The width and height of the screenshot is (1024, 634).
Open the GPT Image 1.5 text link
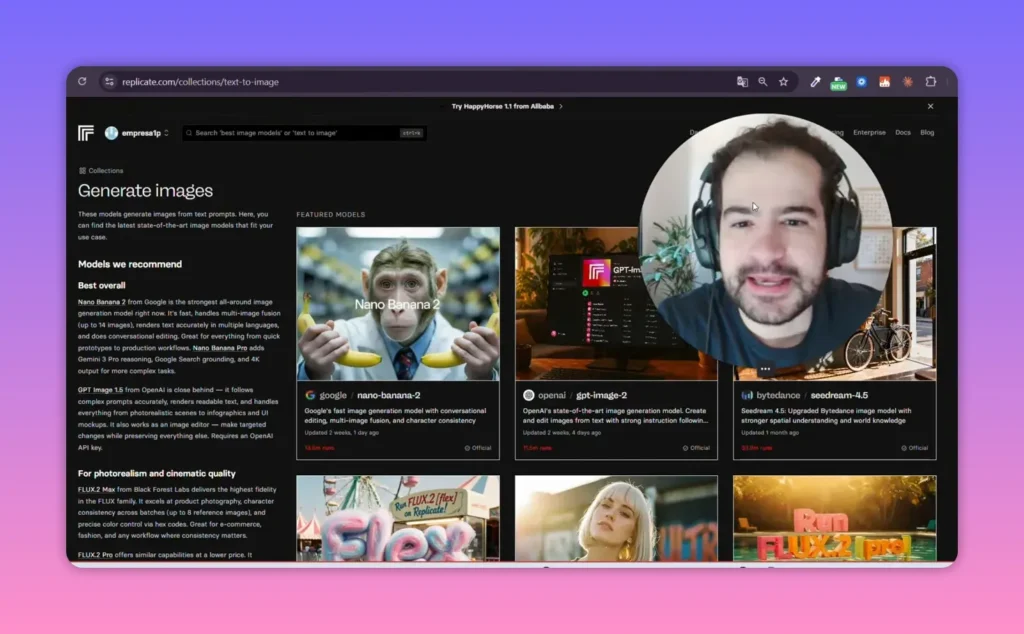pos(100,390)
